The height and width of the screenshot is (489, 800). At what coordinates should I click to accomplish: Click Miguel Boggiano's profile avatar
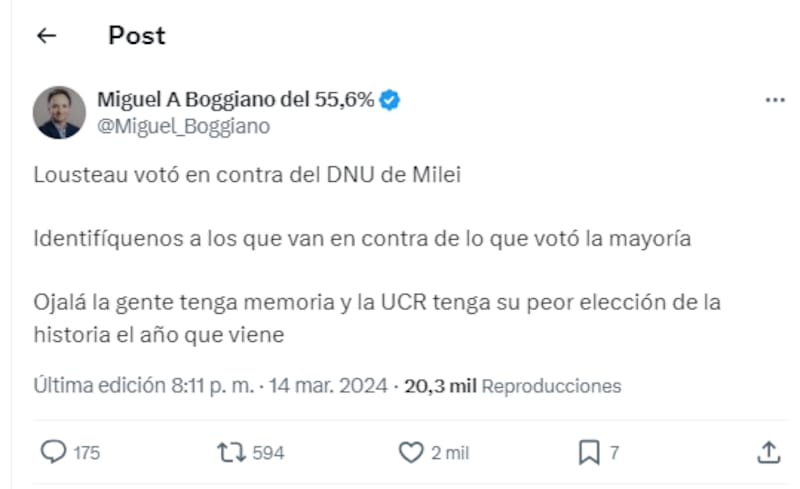pos(59,112)
